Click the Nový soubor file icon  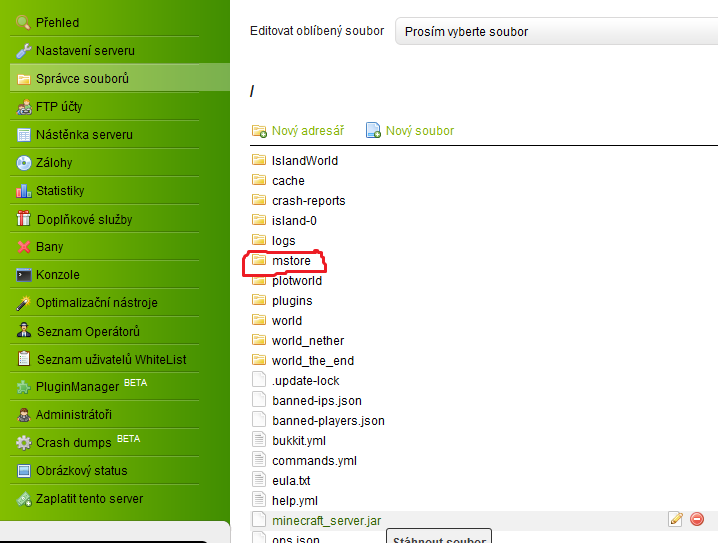tap(373, 130)
